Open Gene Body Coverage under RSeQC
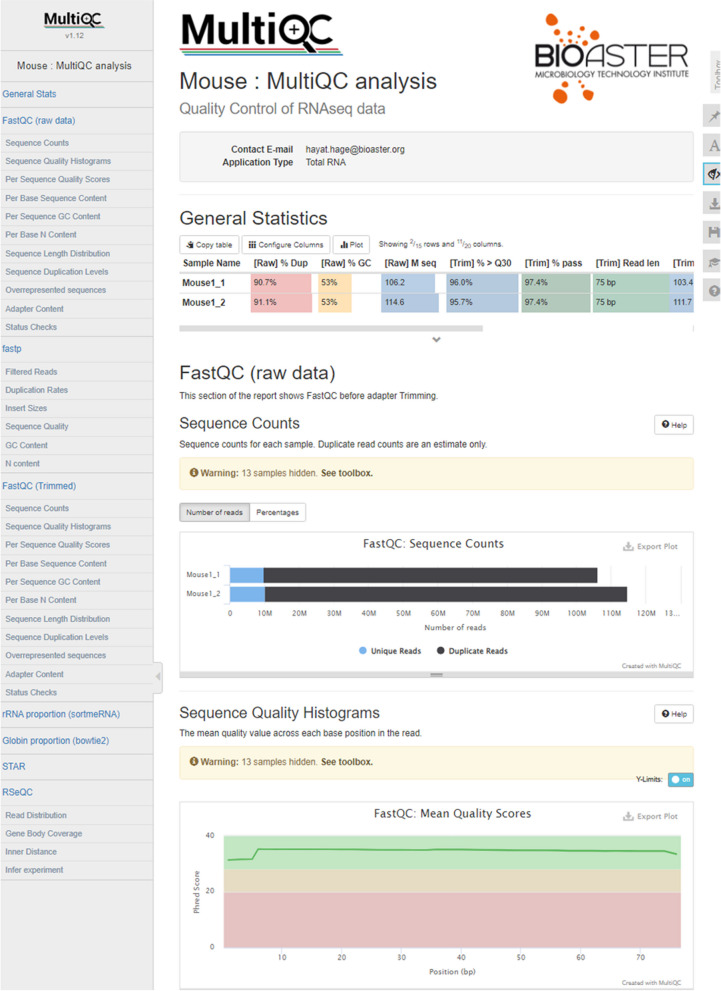The width and height of the screenshot is (721, 991). pyautogui.click(x=44, y=834)
